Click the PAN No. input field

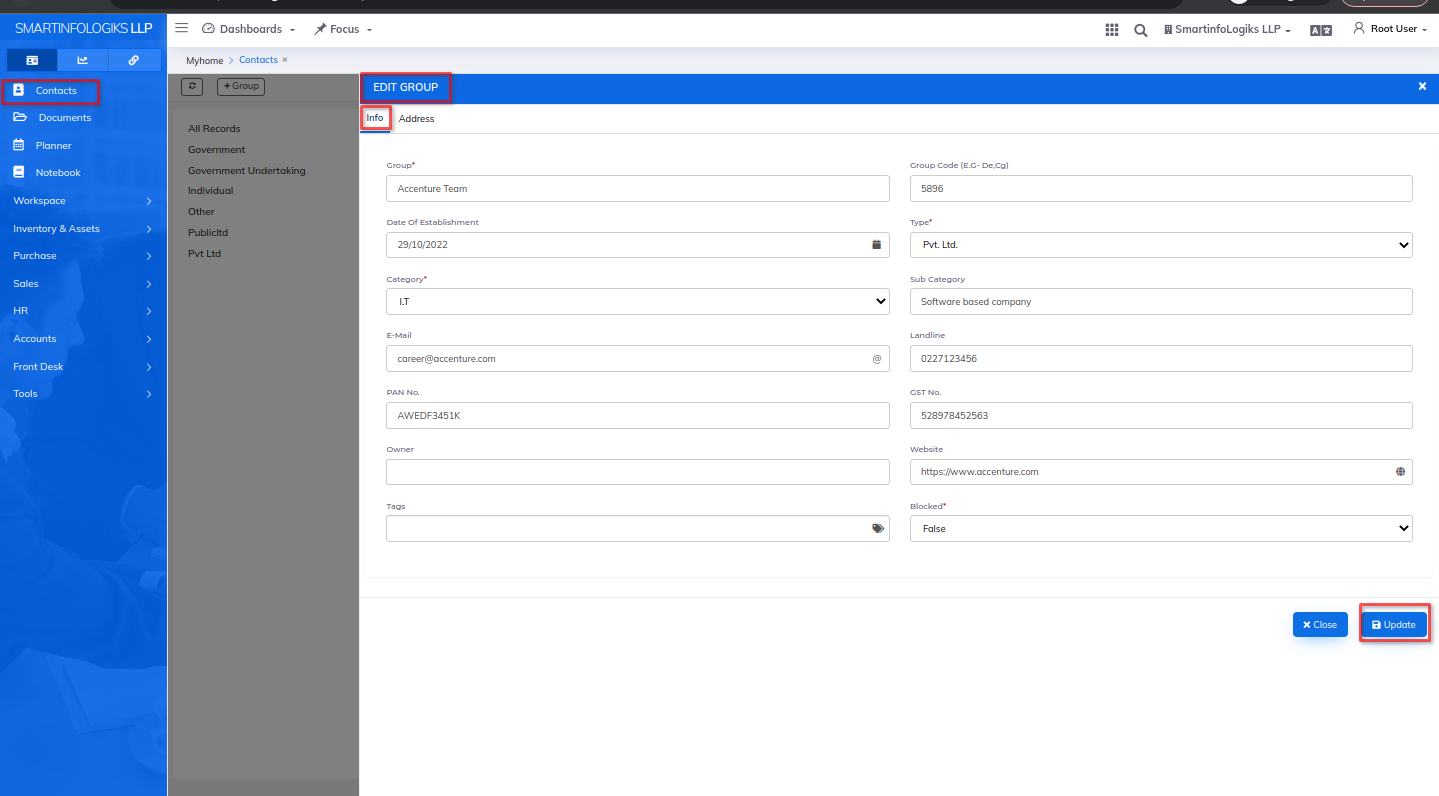638,415
